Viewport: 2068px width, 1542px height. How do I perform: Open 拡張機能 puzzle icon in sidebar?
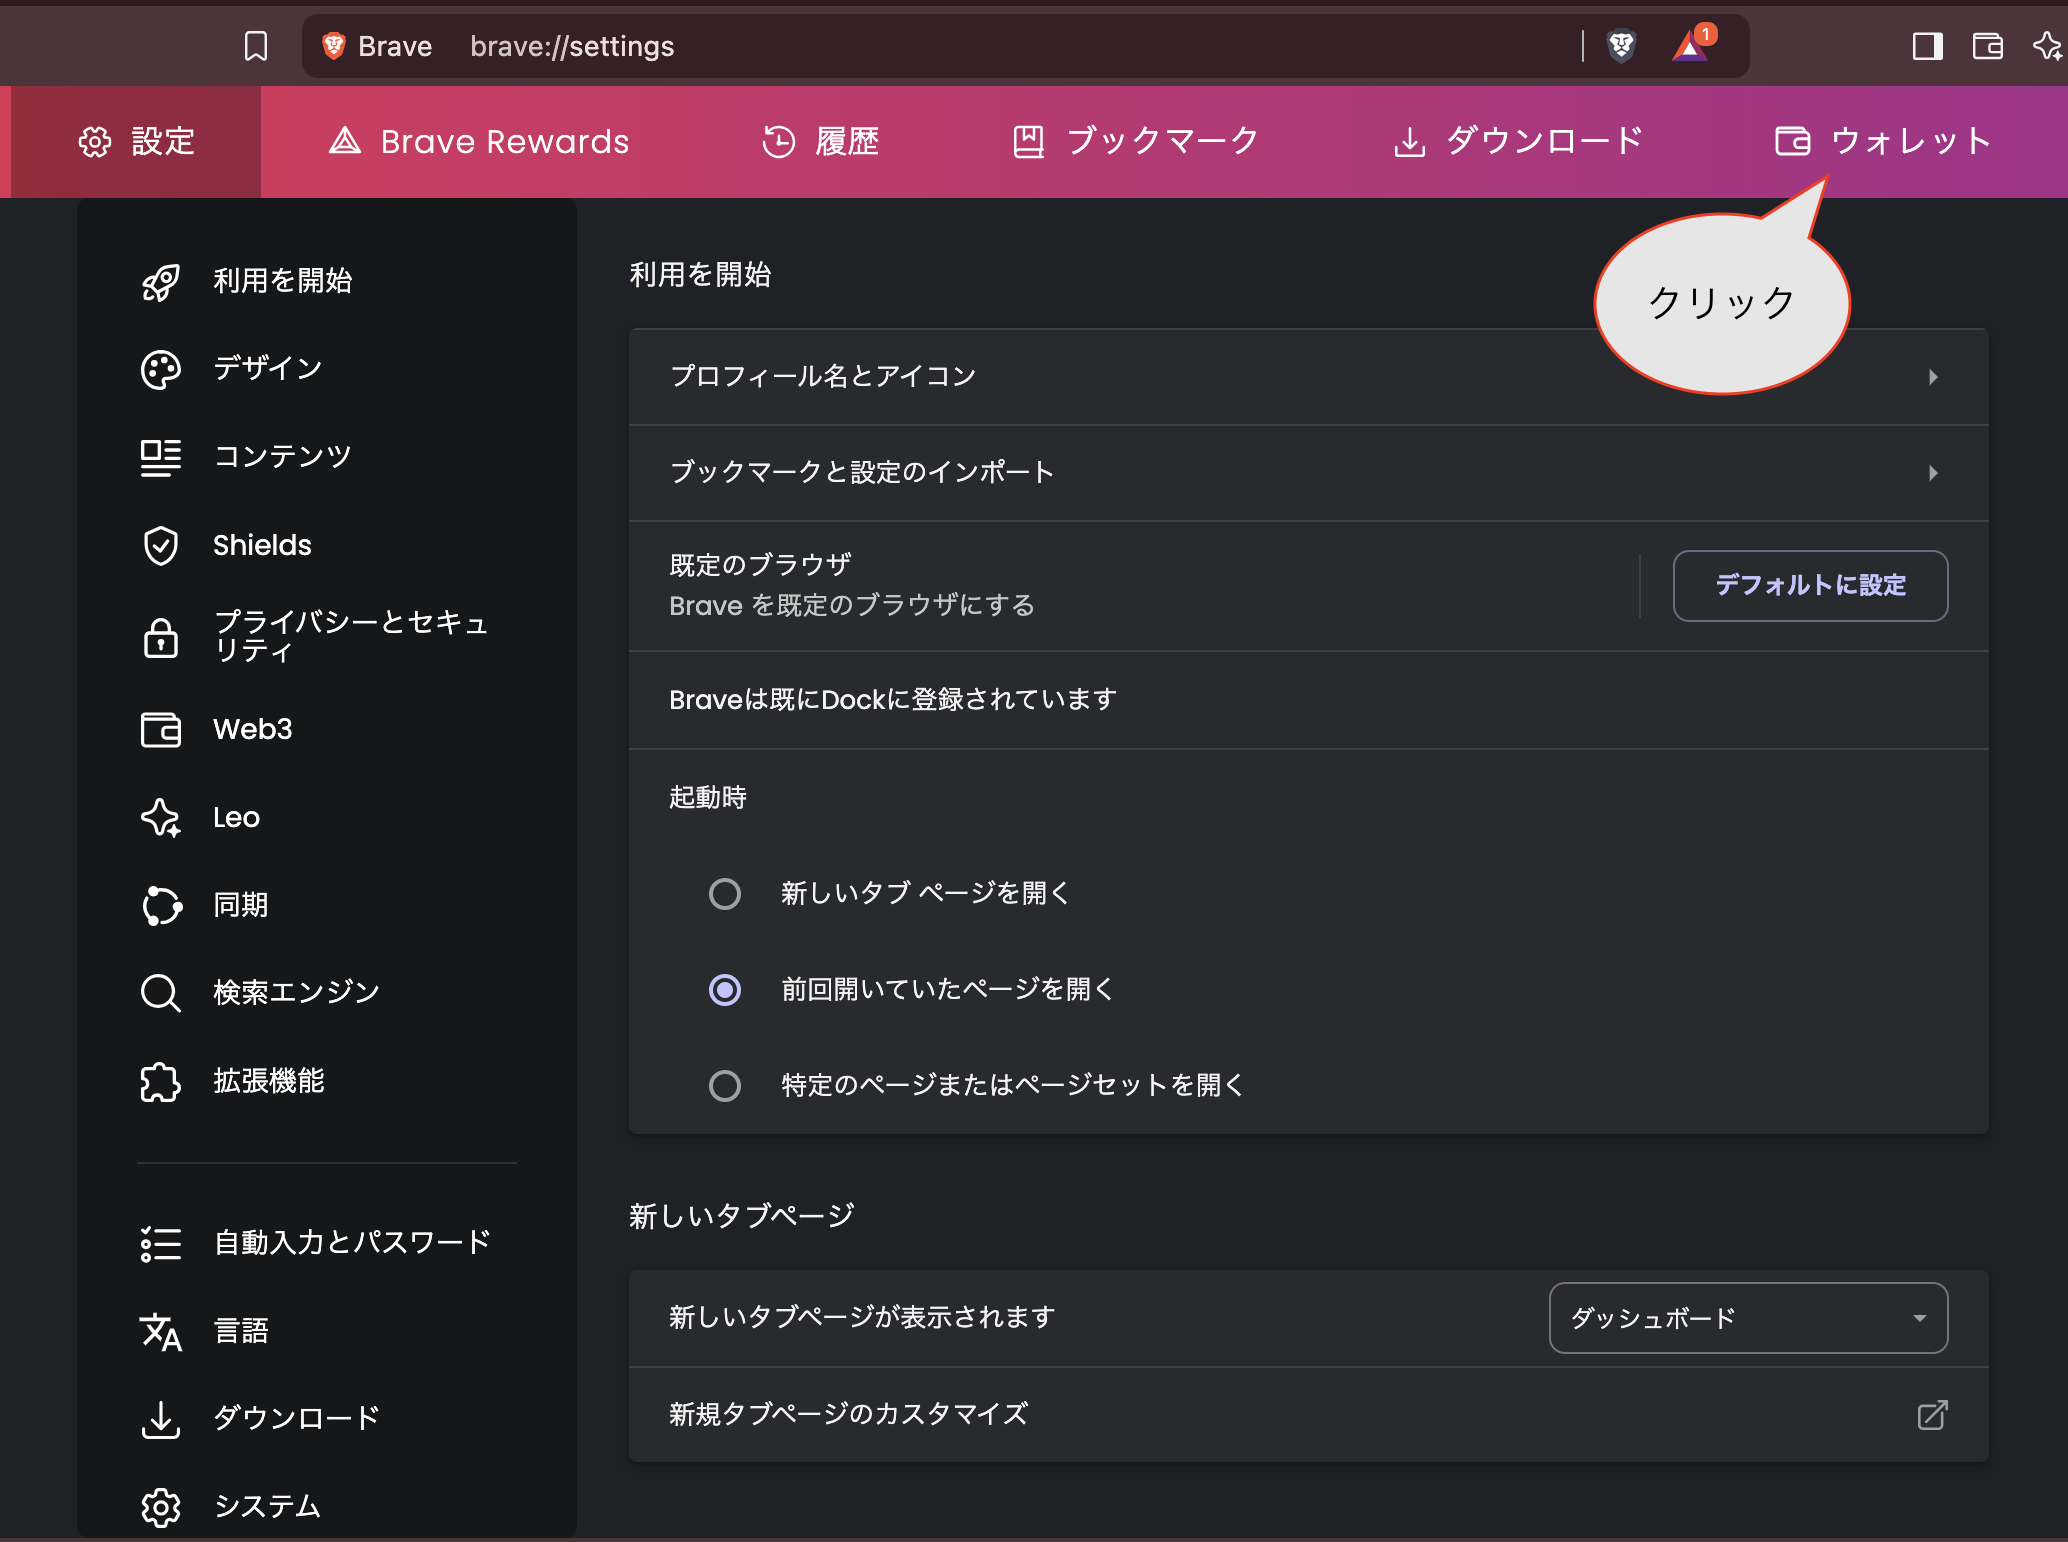point(161,1081)
